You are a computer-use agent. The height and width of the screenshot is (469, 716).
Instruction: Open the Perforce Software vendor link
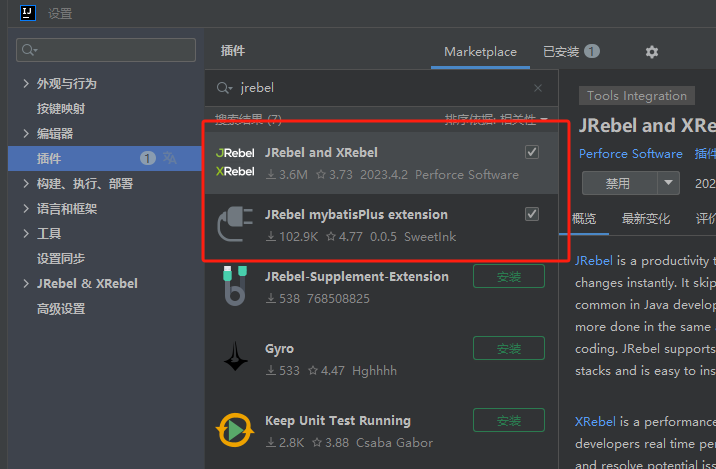click(630, 154)
